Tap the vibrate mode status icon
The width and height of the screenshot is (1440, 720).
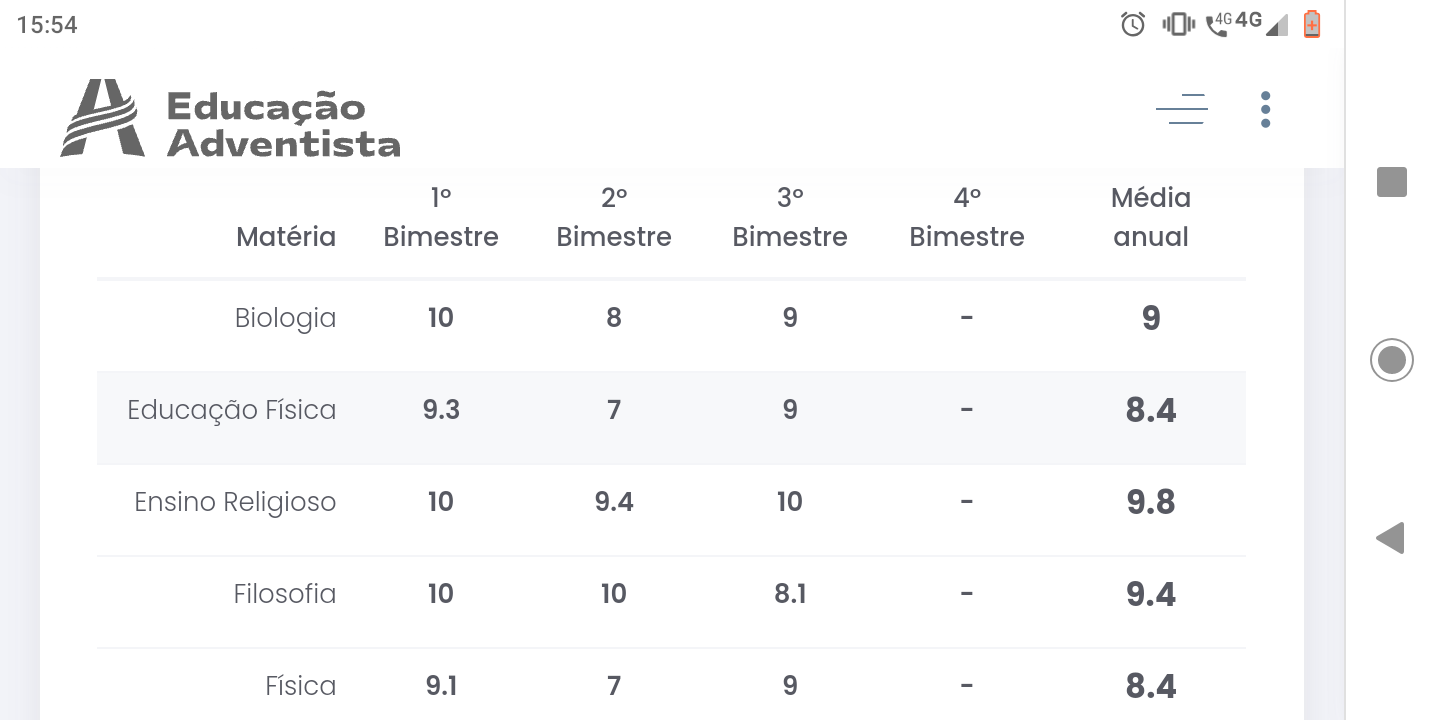(1178, 24)
